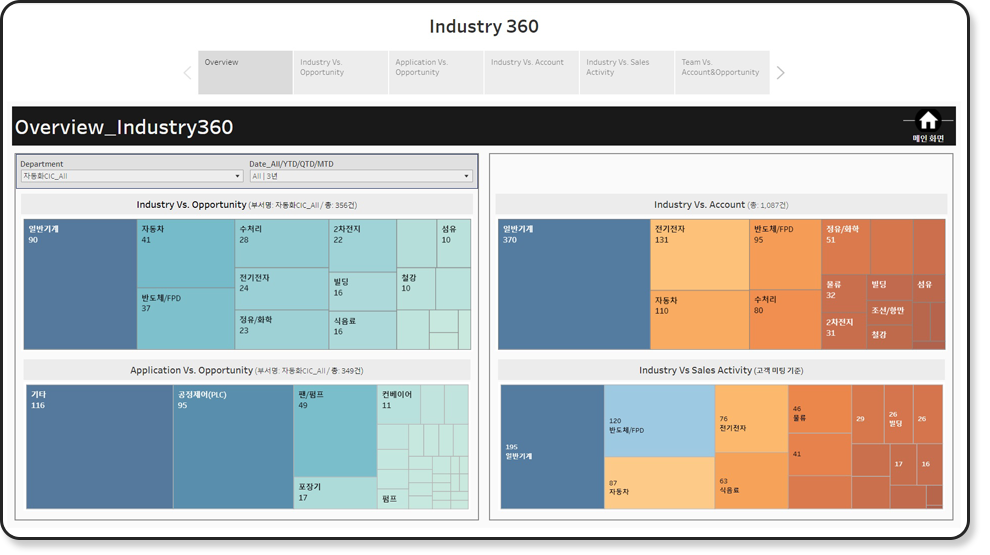Select 포장기 17 application tile
Screen dimensions: 990x555
coord(335,493)
